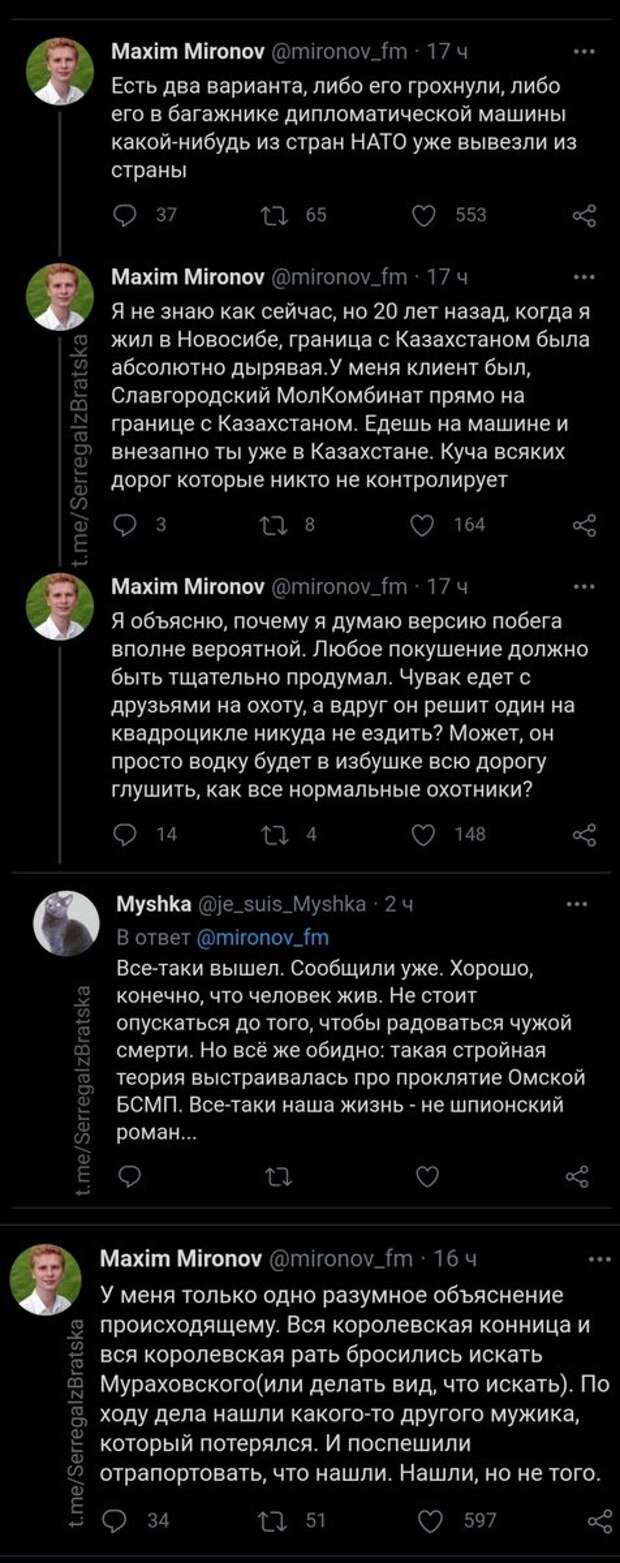Reply to the tweet with 37 comments
The width and height of the screenshot is (620, 1563).
tap(126, 214)
